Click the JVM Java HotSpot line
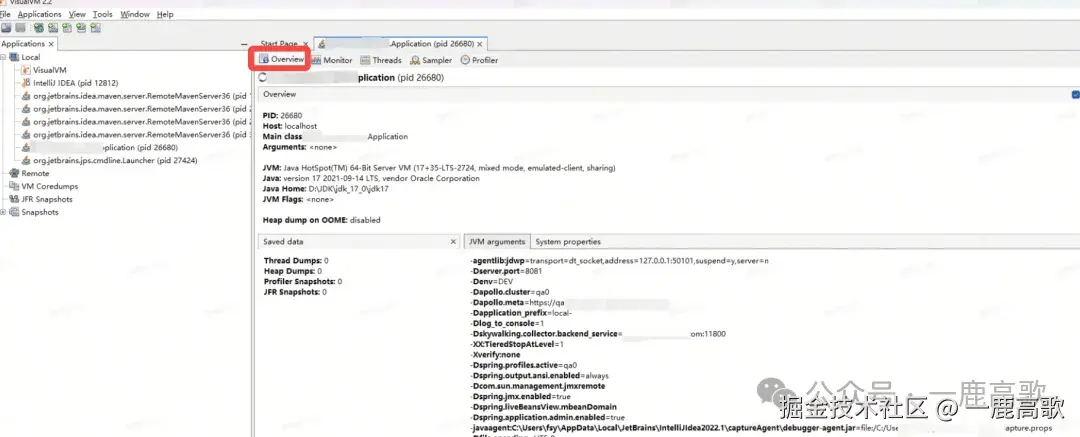This screenshot has height=437, width=1080. click(x=439, y=168)
